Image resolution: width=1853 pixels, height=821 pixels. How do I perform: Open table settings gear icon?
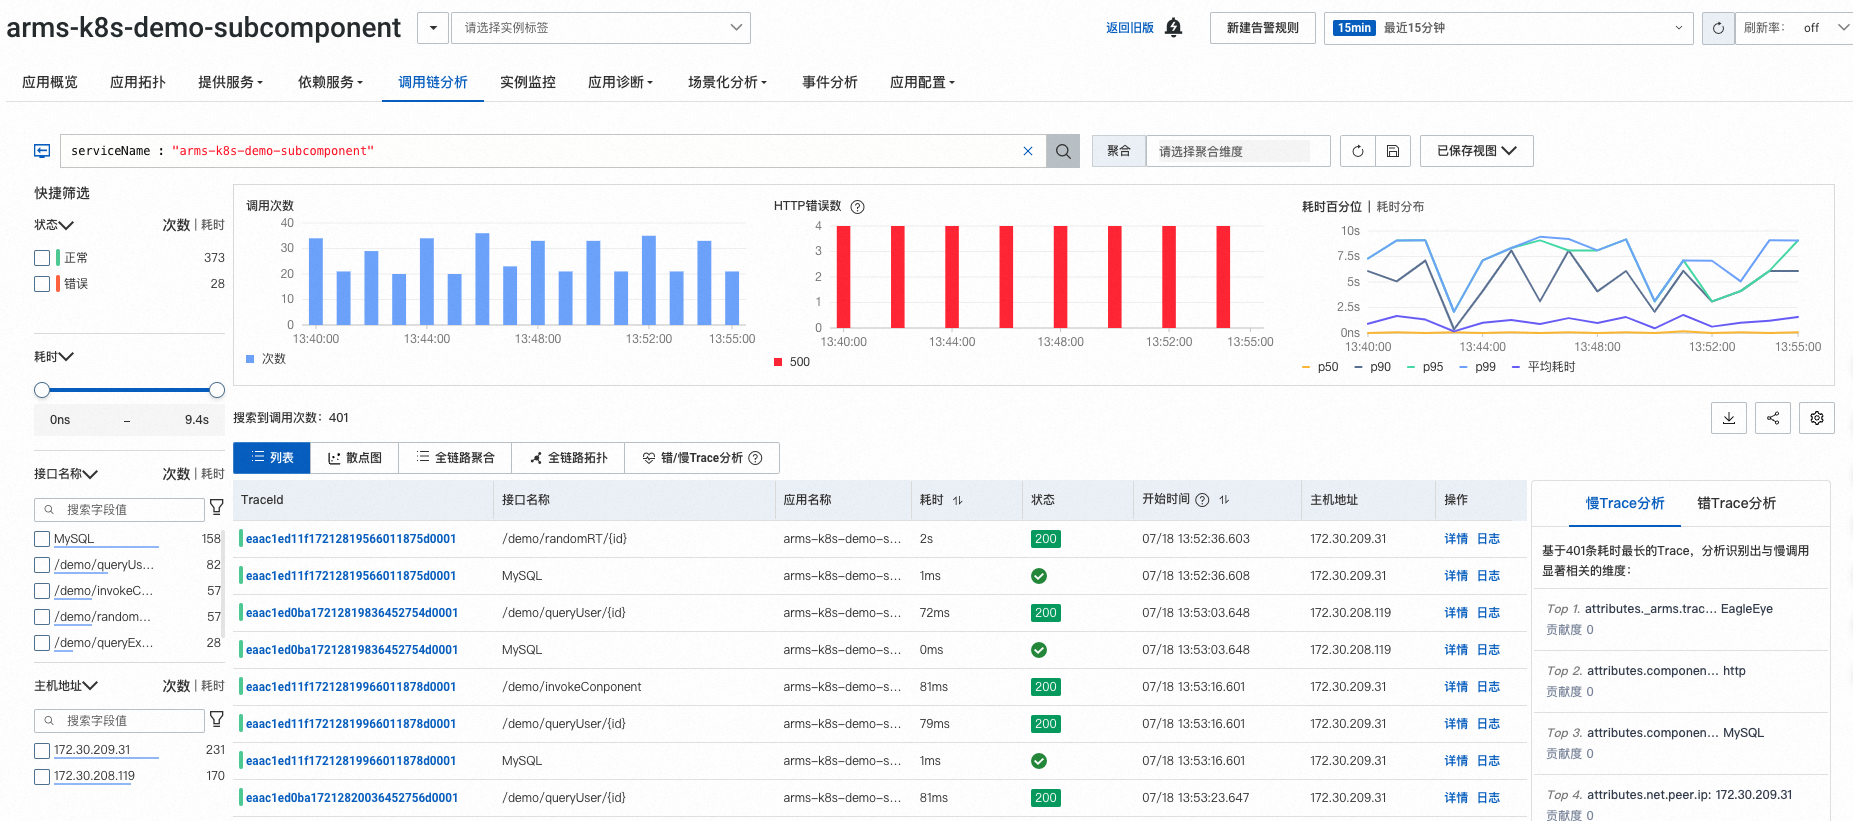click(1817, 418)
